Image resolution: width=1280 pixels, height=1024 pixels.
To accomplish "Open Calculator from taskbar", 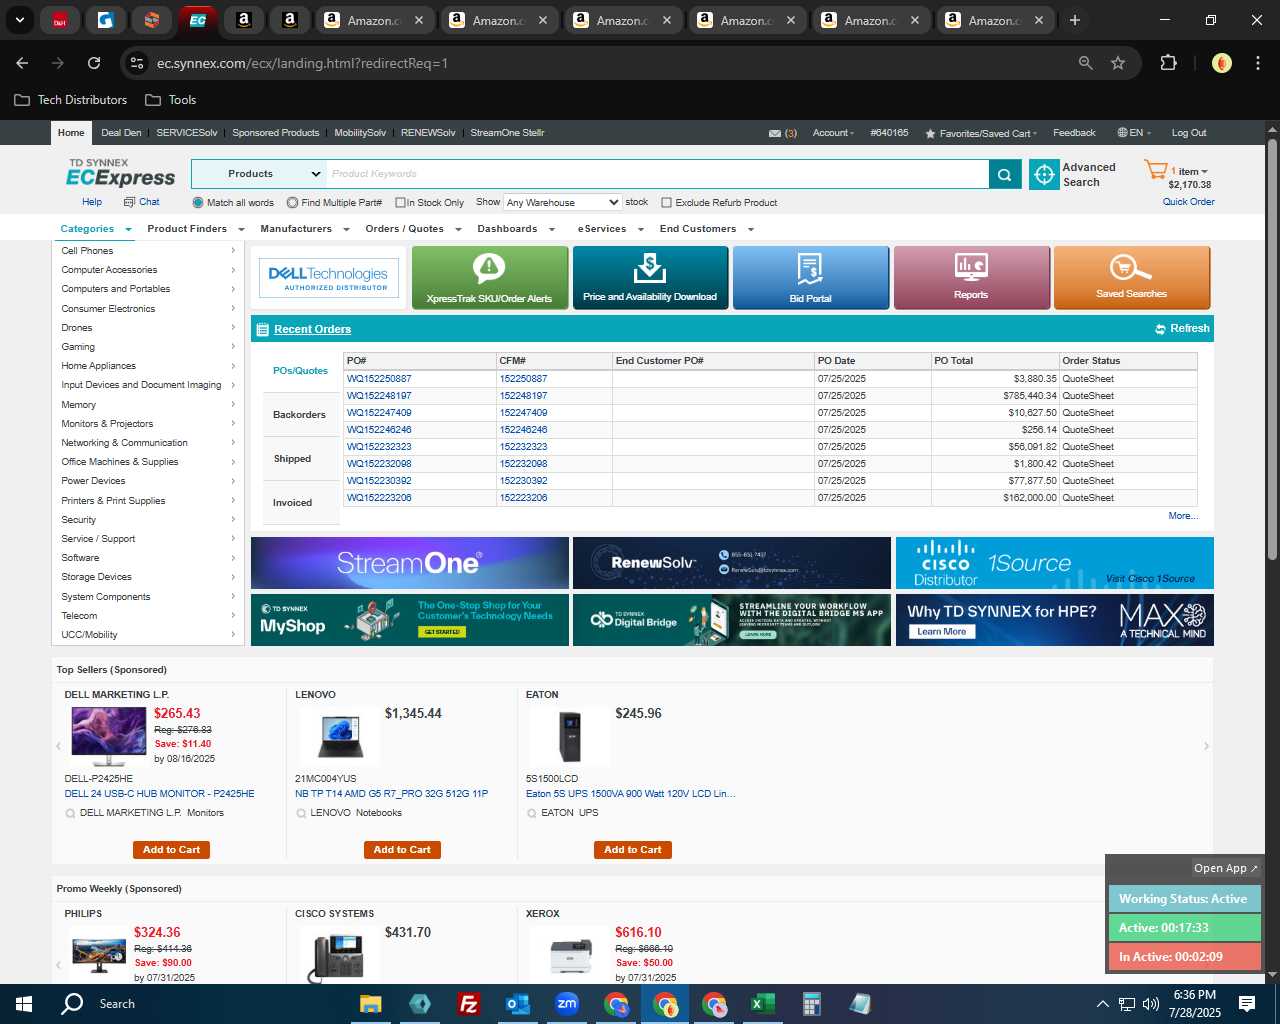I will [x=811, y=1004].
